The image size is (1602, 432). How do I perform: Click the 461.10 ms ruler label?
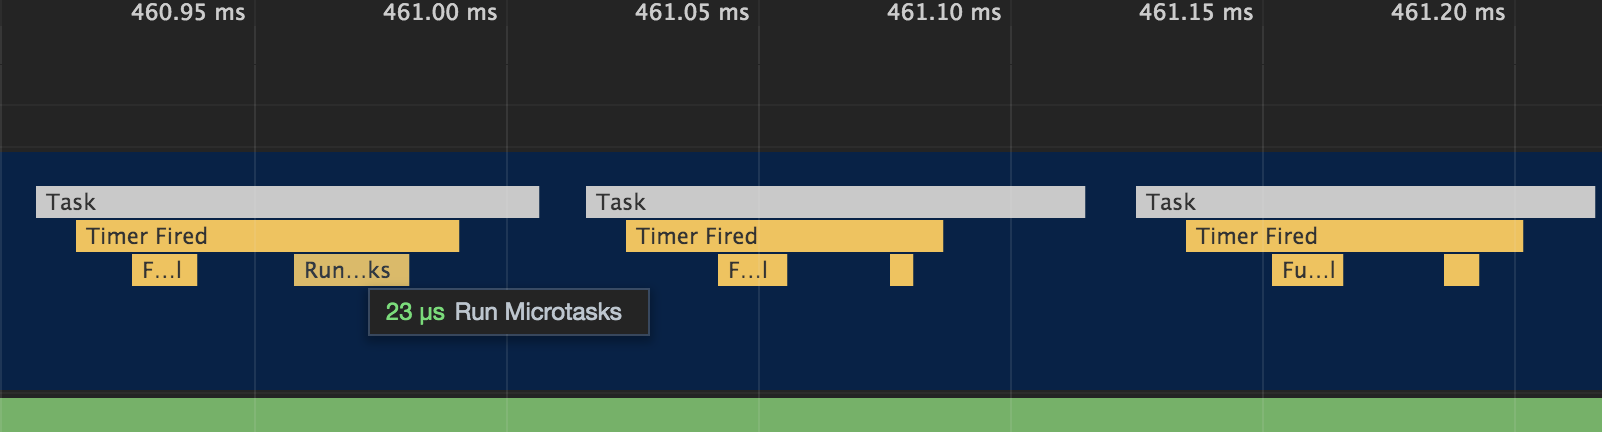pos(944,13)
